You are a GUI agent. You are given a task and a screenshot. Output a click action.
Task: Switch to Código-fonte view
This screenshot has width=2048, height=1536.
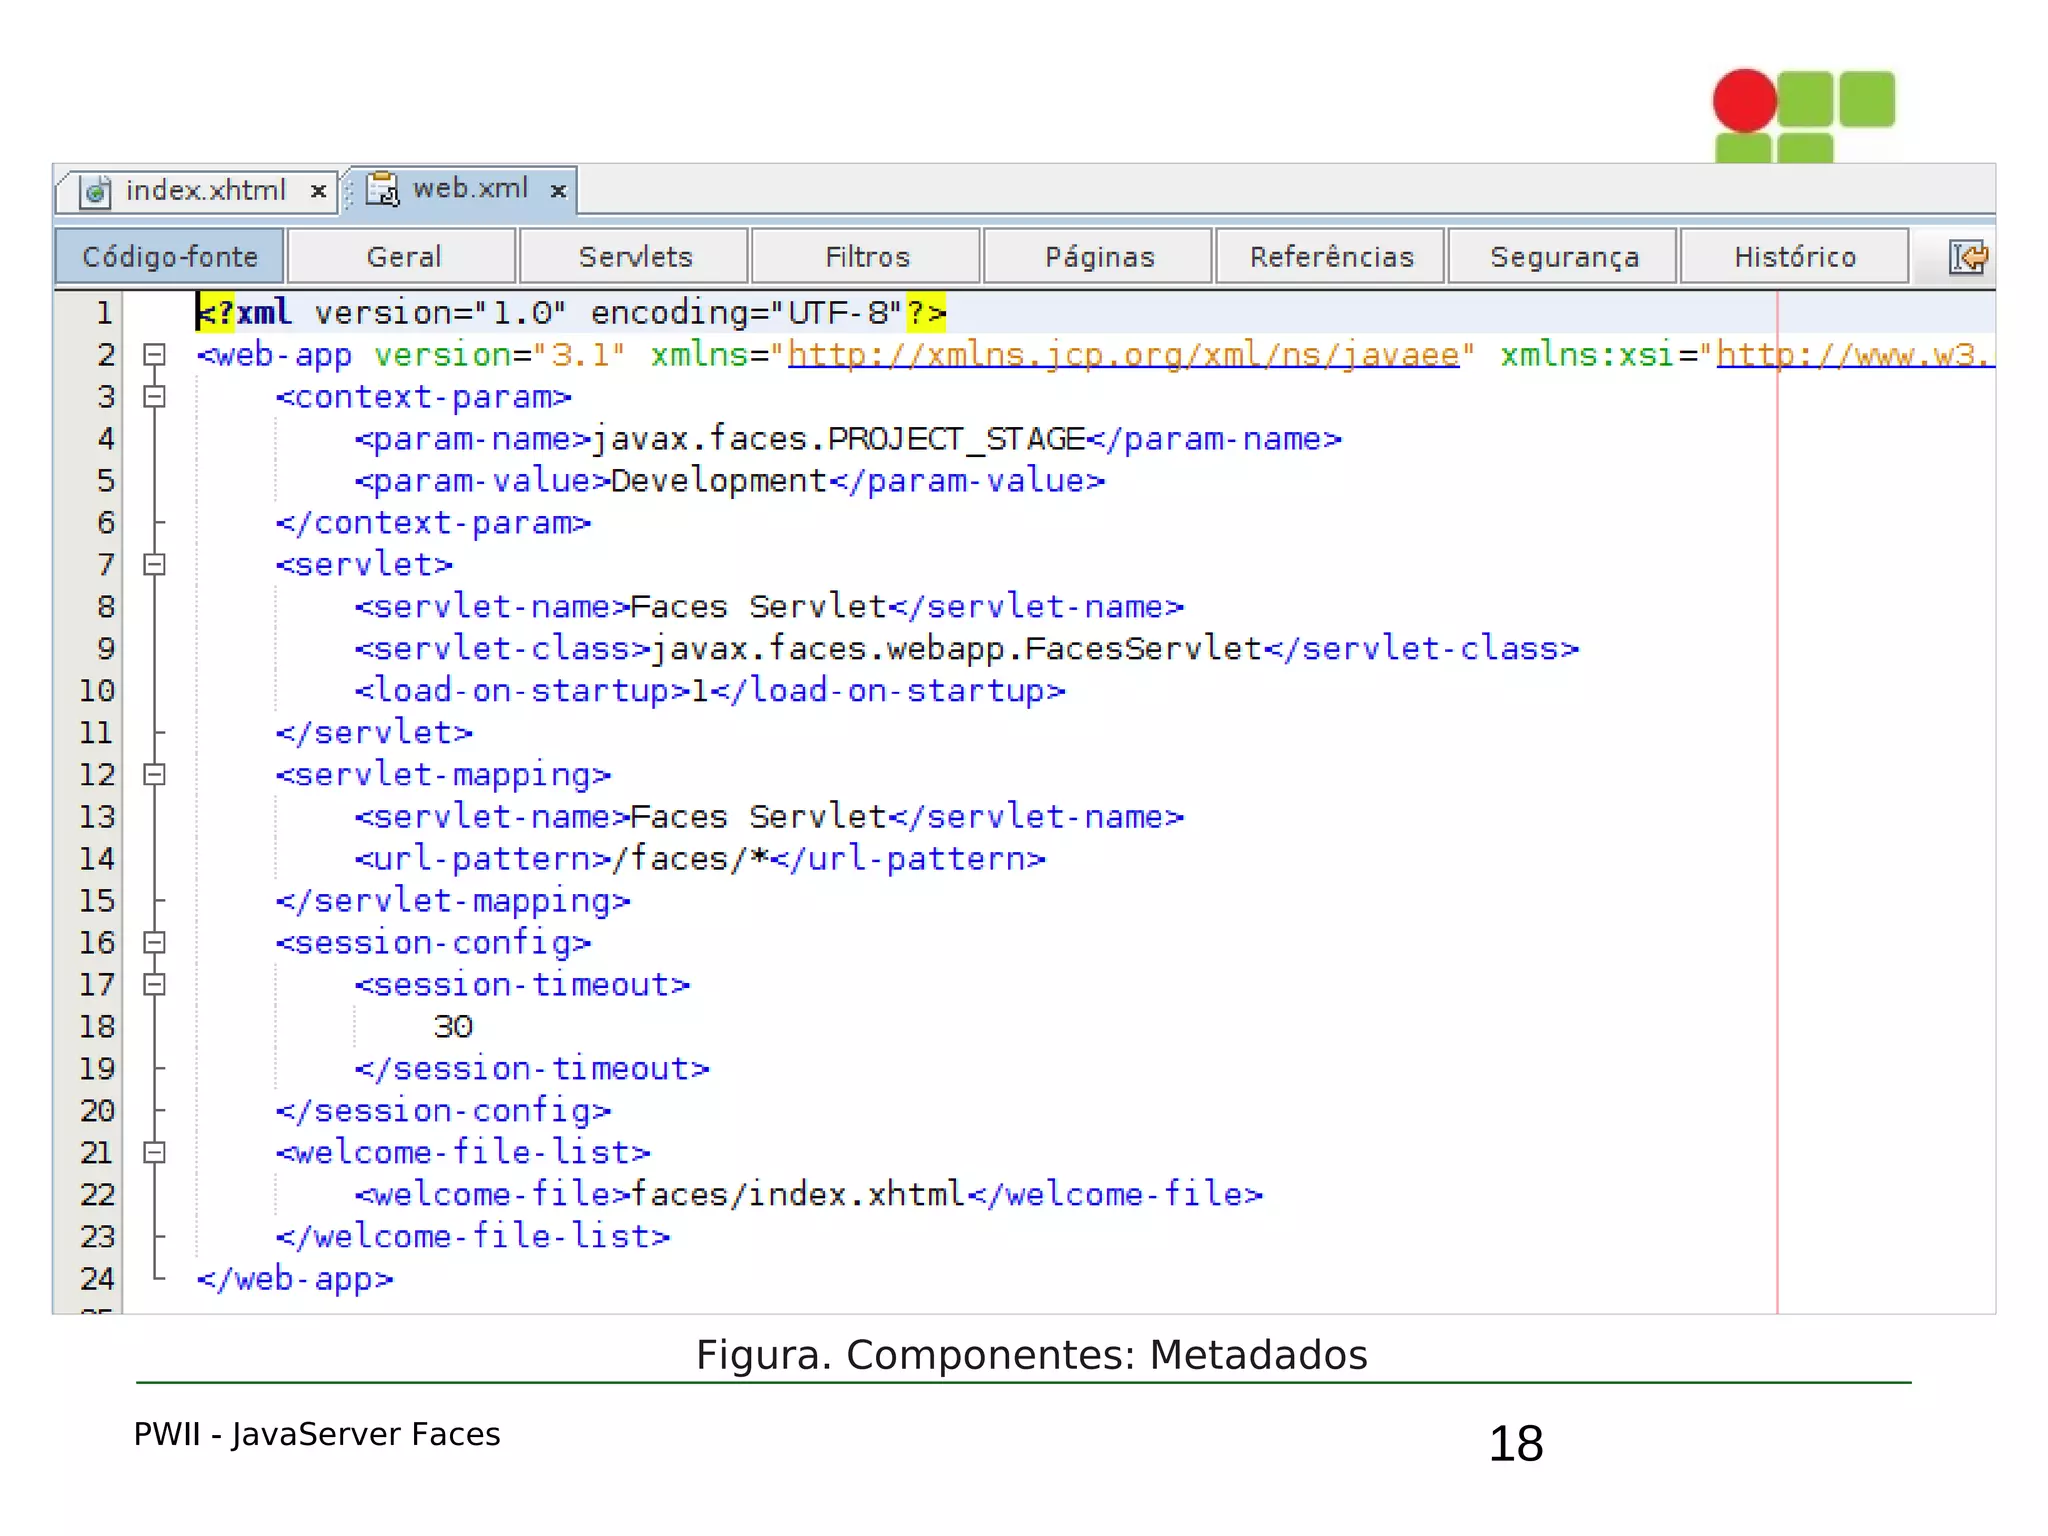pos(170,257)
